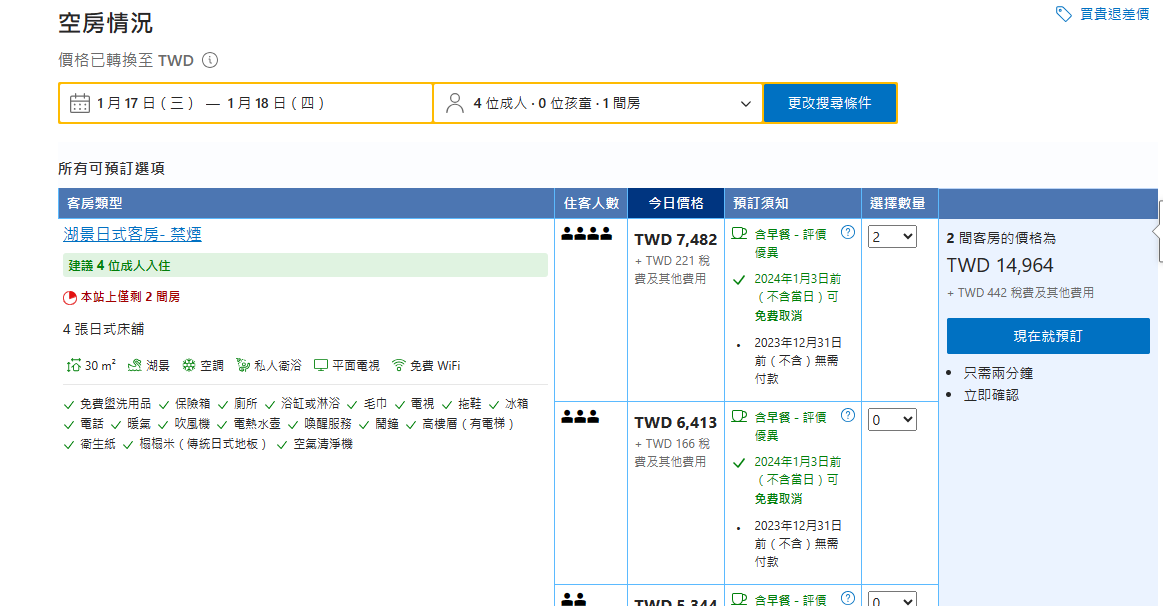Click the 吹風機 amenity

[x=193, y=424]
